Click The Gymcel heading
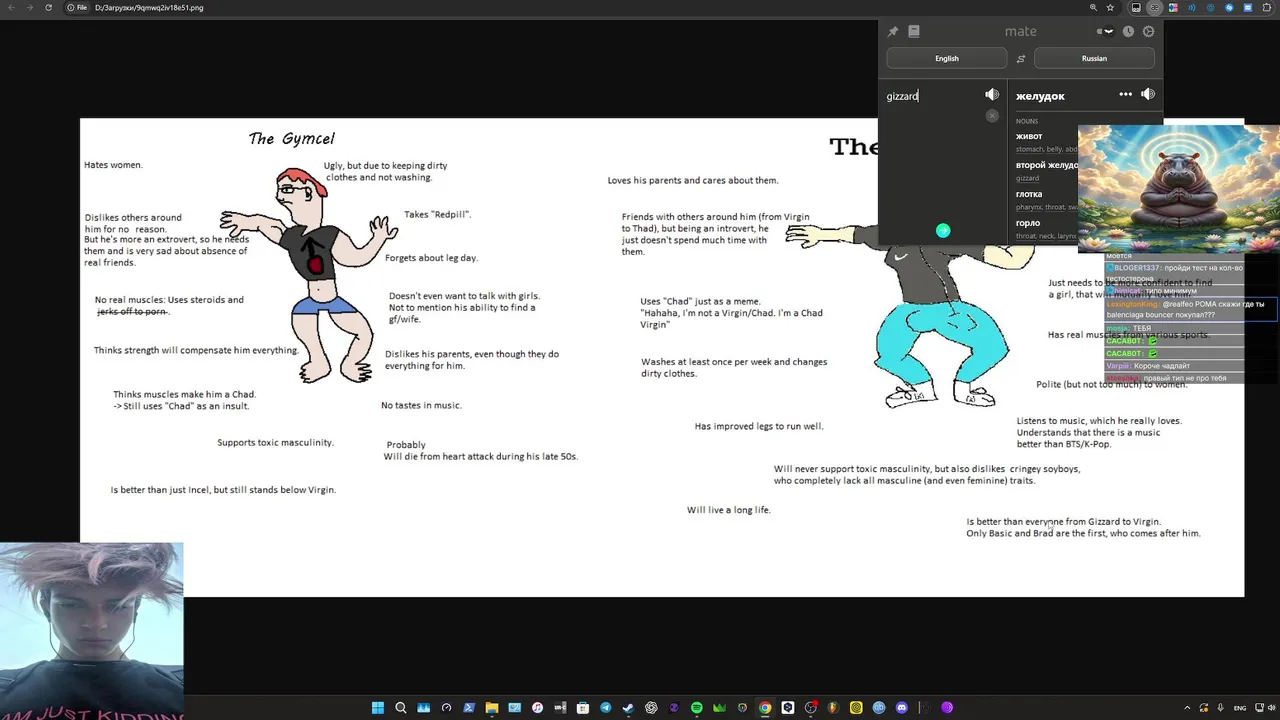Image resolution: width=1280 pixels, height=720 pixels. click(291, 139)
